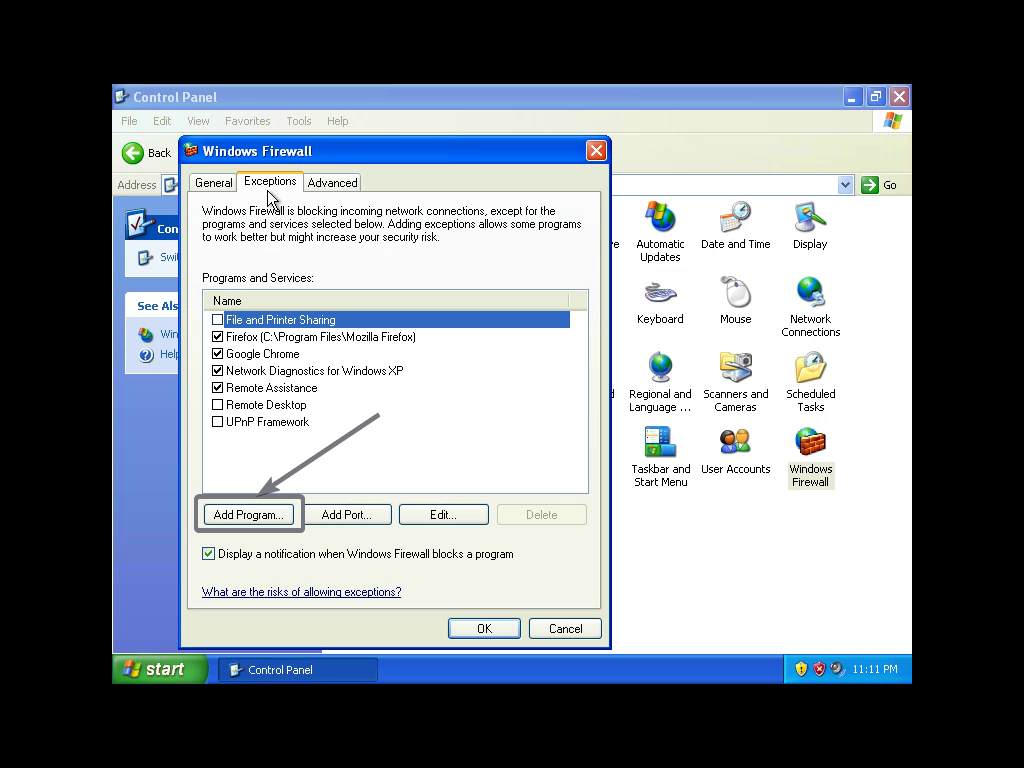Open the Help menu
Screen dimensions: 1024x768
pos(338,121)
